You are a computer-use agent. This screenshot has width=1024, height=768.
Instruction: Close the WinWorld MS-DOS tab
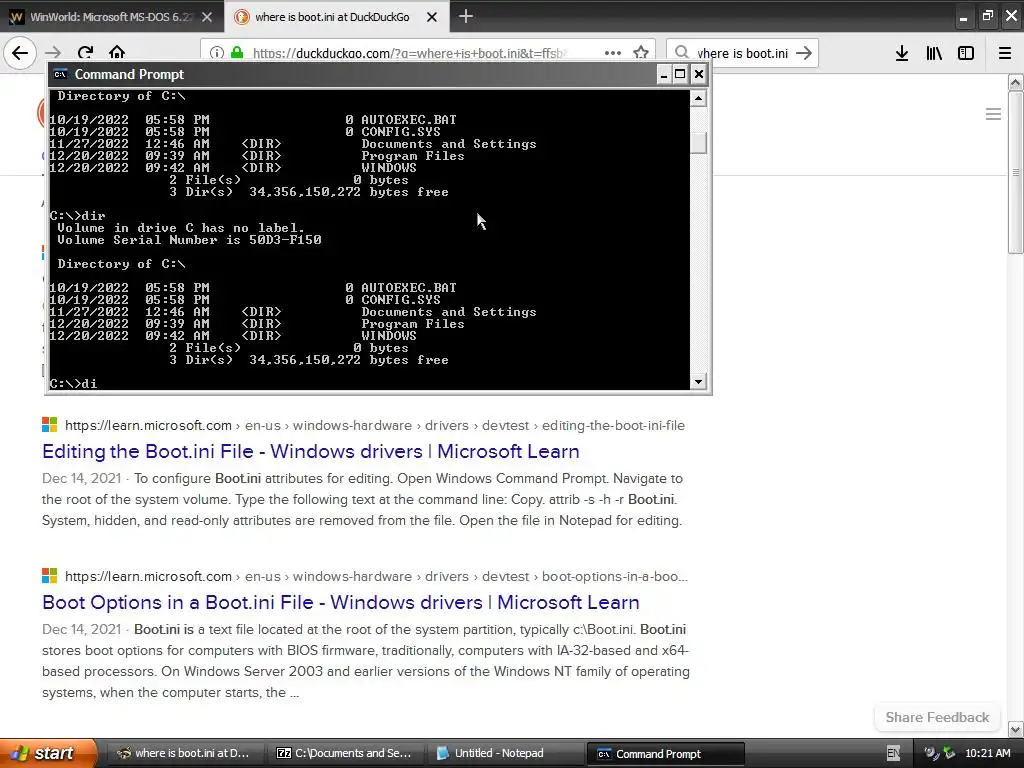(x=207, y=17)
